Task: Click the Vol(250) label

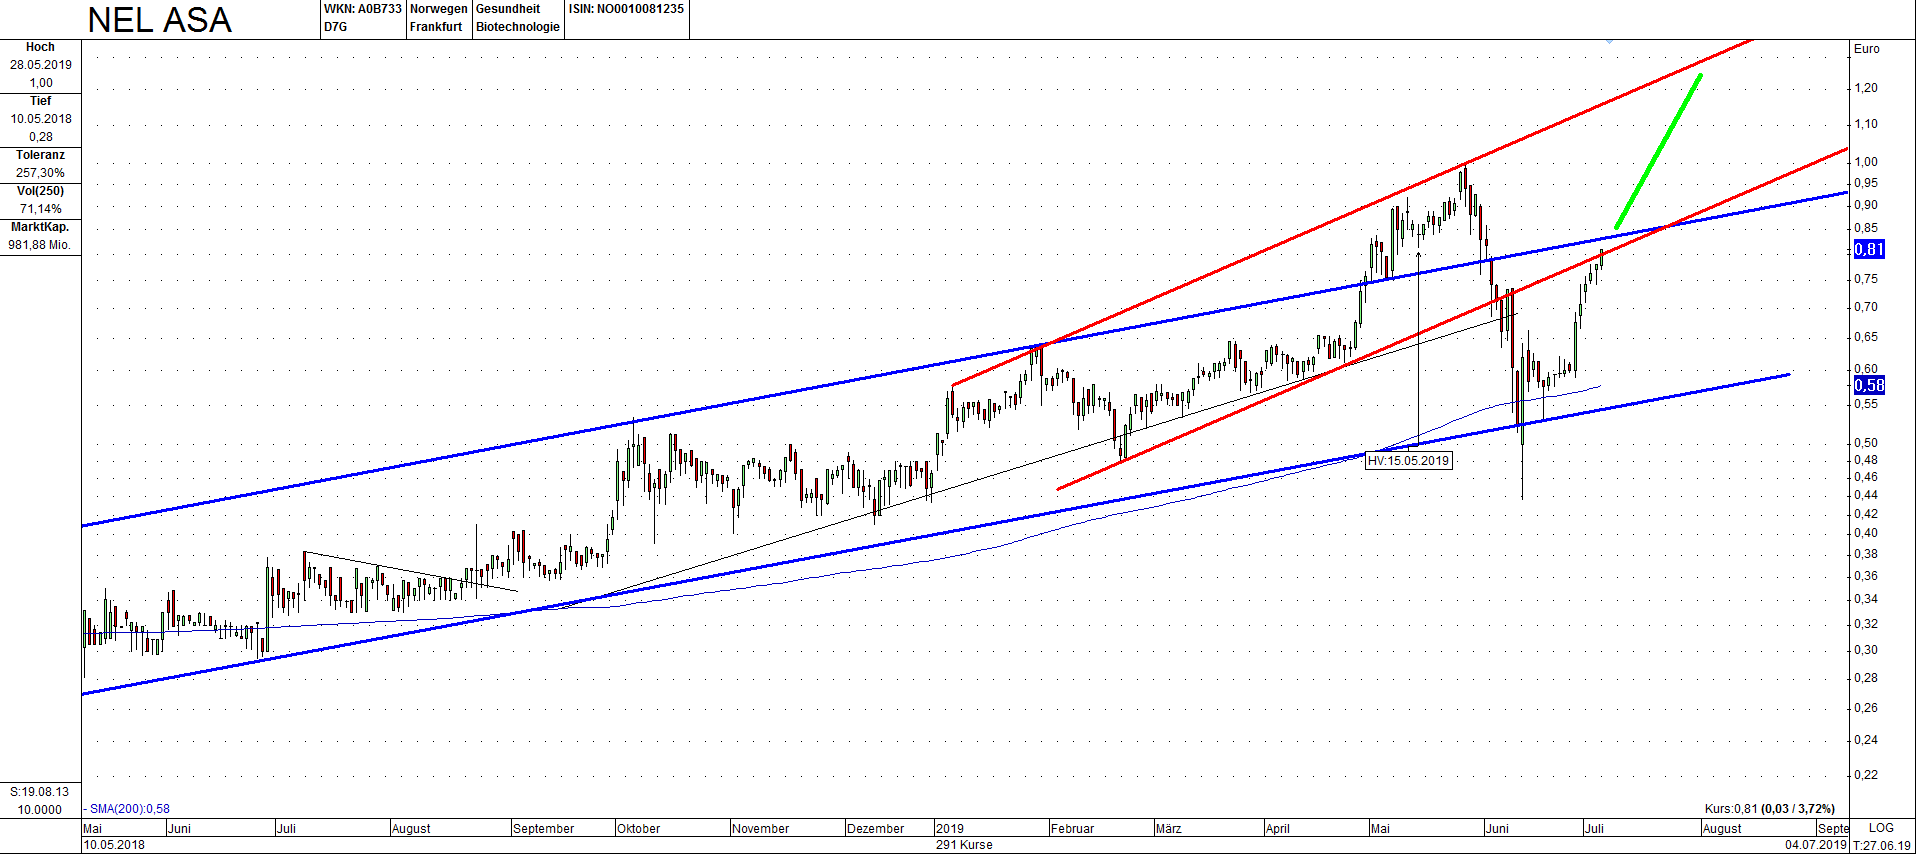Action: point(40,191)
